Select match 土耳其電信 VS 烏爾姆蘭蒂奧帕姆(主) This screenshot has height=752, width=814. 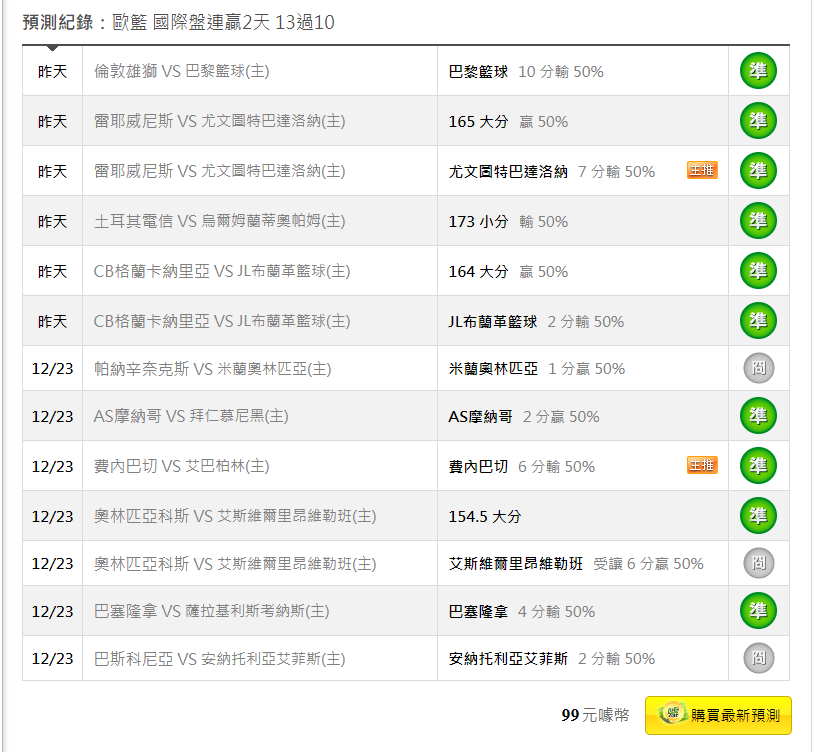coord(219,221)
